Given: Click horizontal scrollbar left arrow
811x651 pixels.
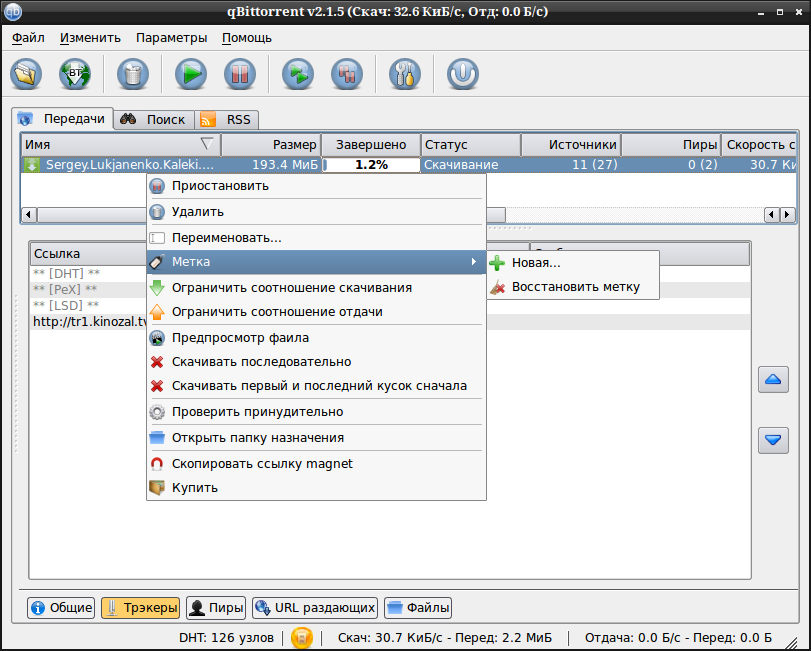Looking at the screenshot, I should (x=29, y=214).
